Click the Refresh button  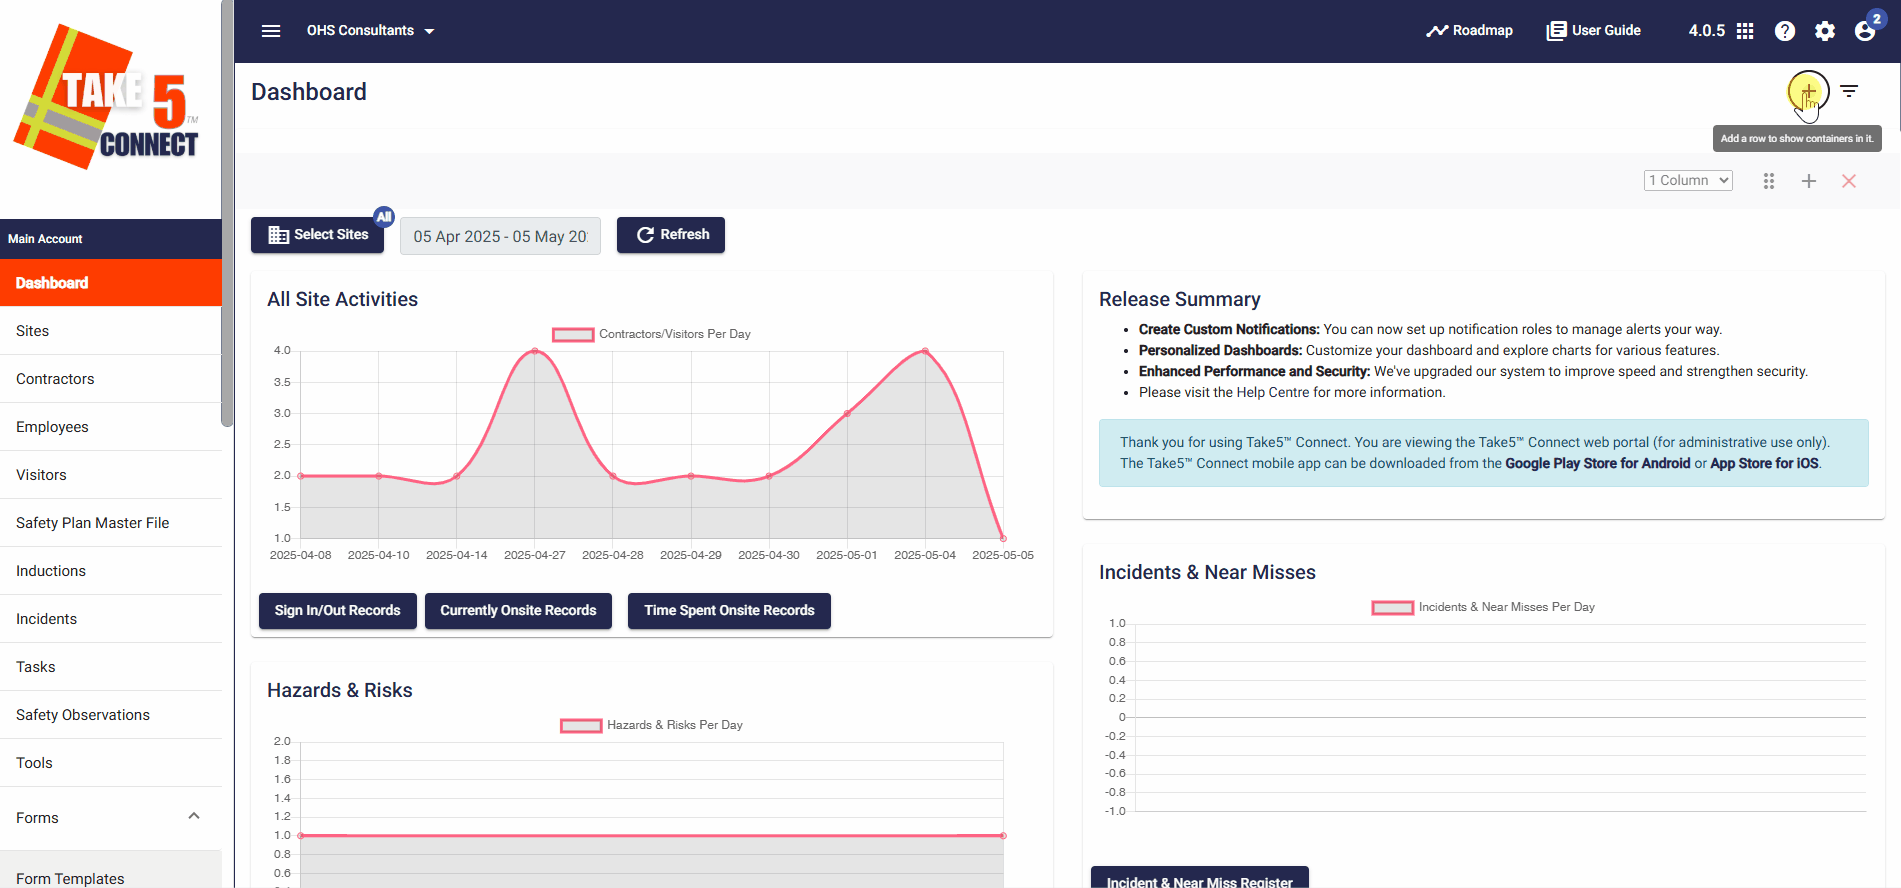pos(671,235)
